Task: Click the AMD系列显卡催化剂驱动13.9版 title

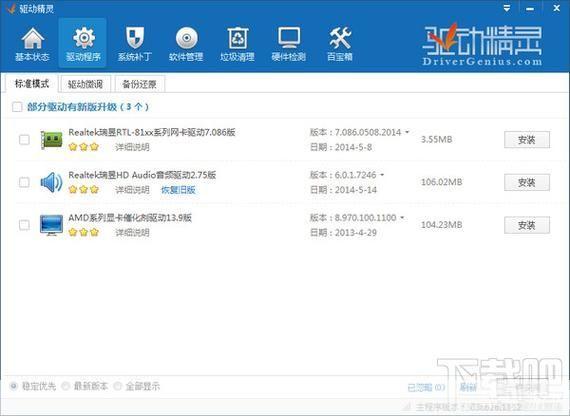Action: click(130, 217)
